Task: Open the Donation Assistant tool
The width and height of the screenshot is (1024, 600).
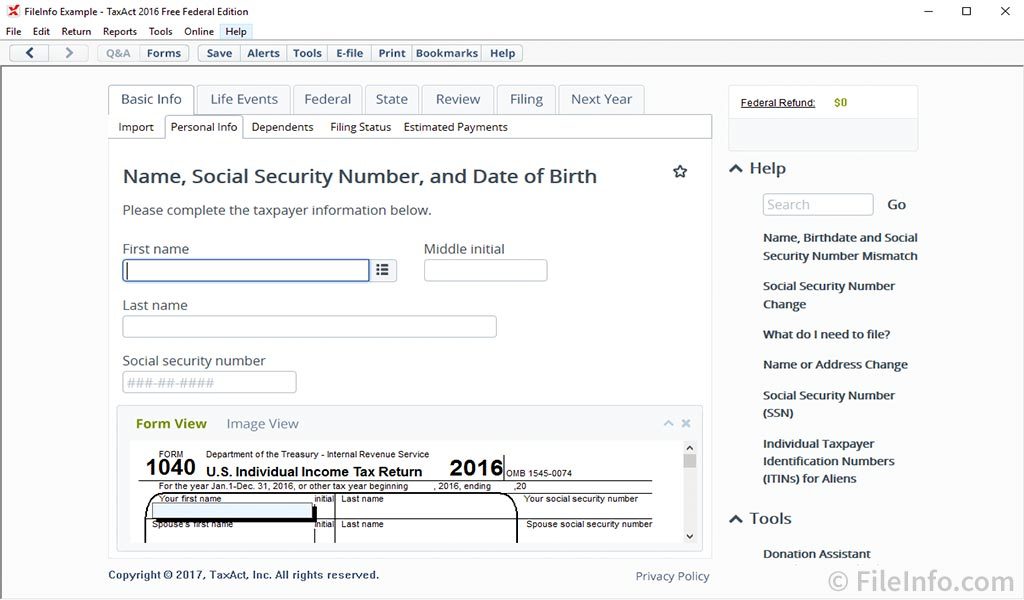Action: tap(816, 554)
